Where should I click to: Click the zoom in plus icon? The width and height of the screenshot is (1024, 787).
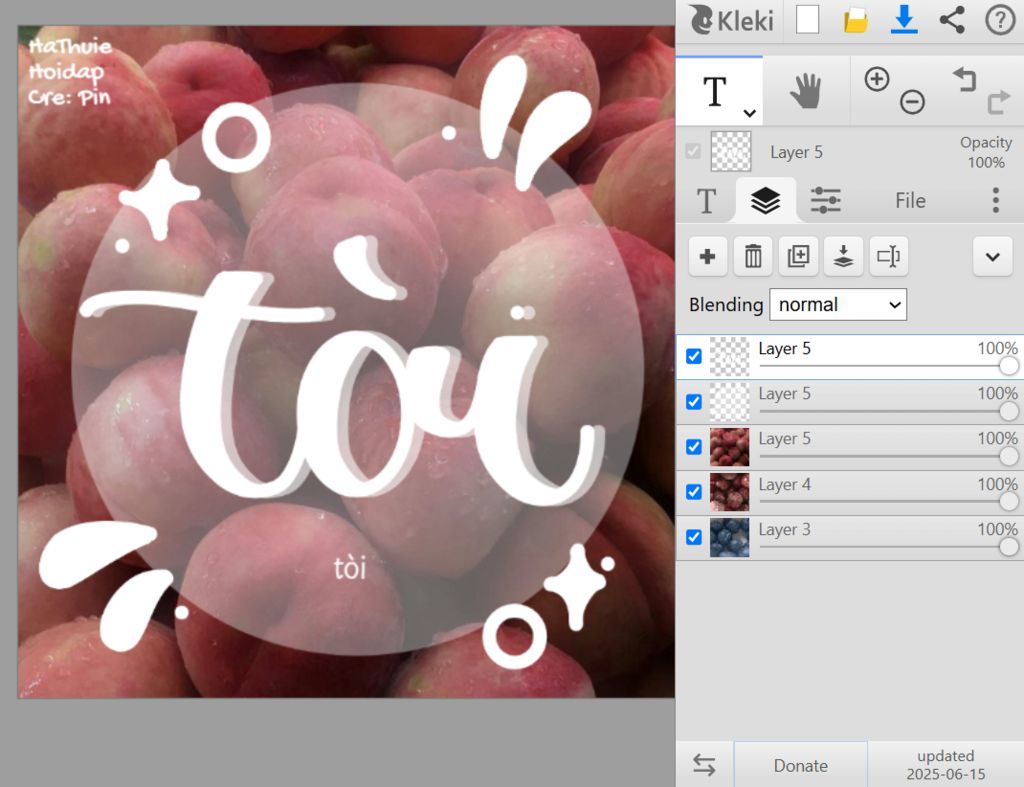(877, 80)
